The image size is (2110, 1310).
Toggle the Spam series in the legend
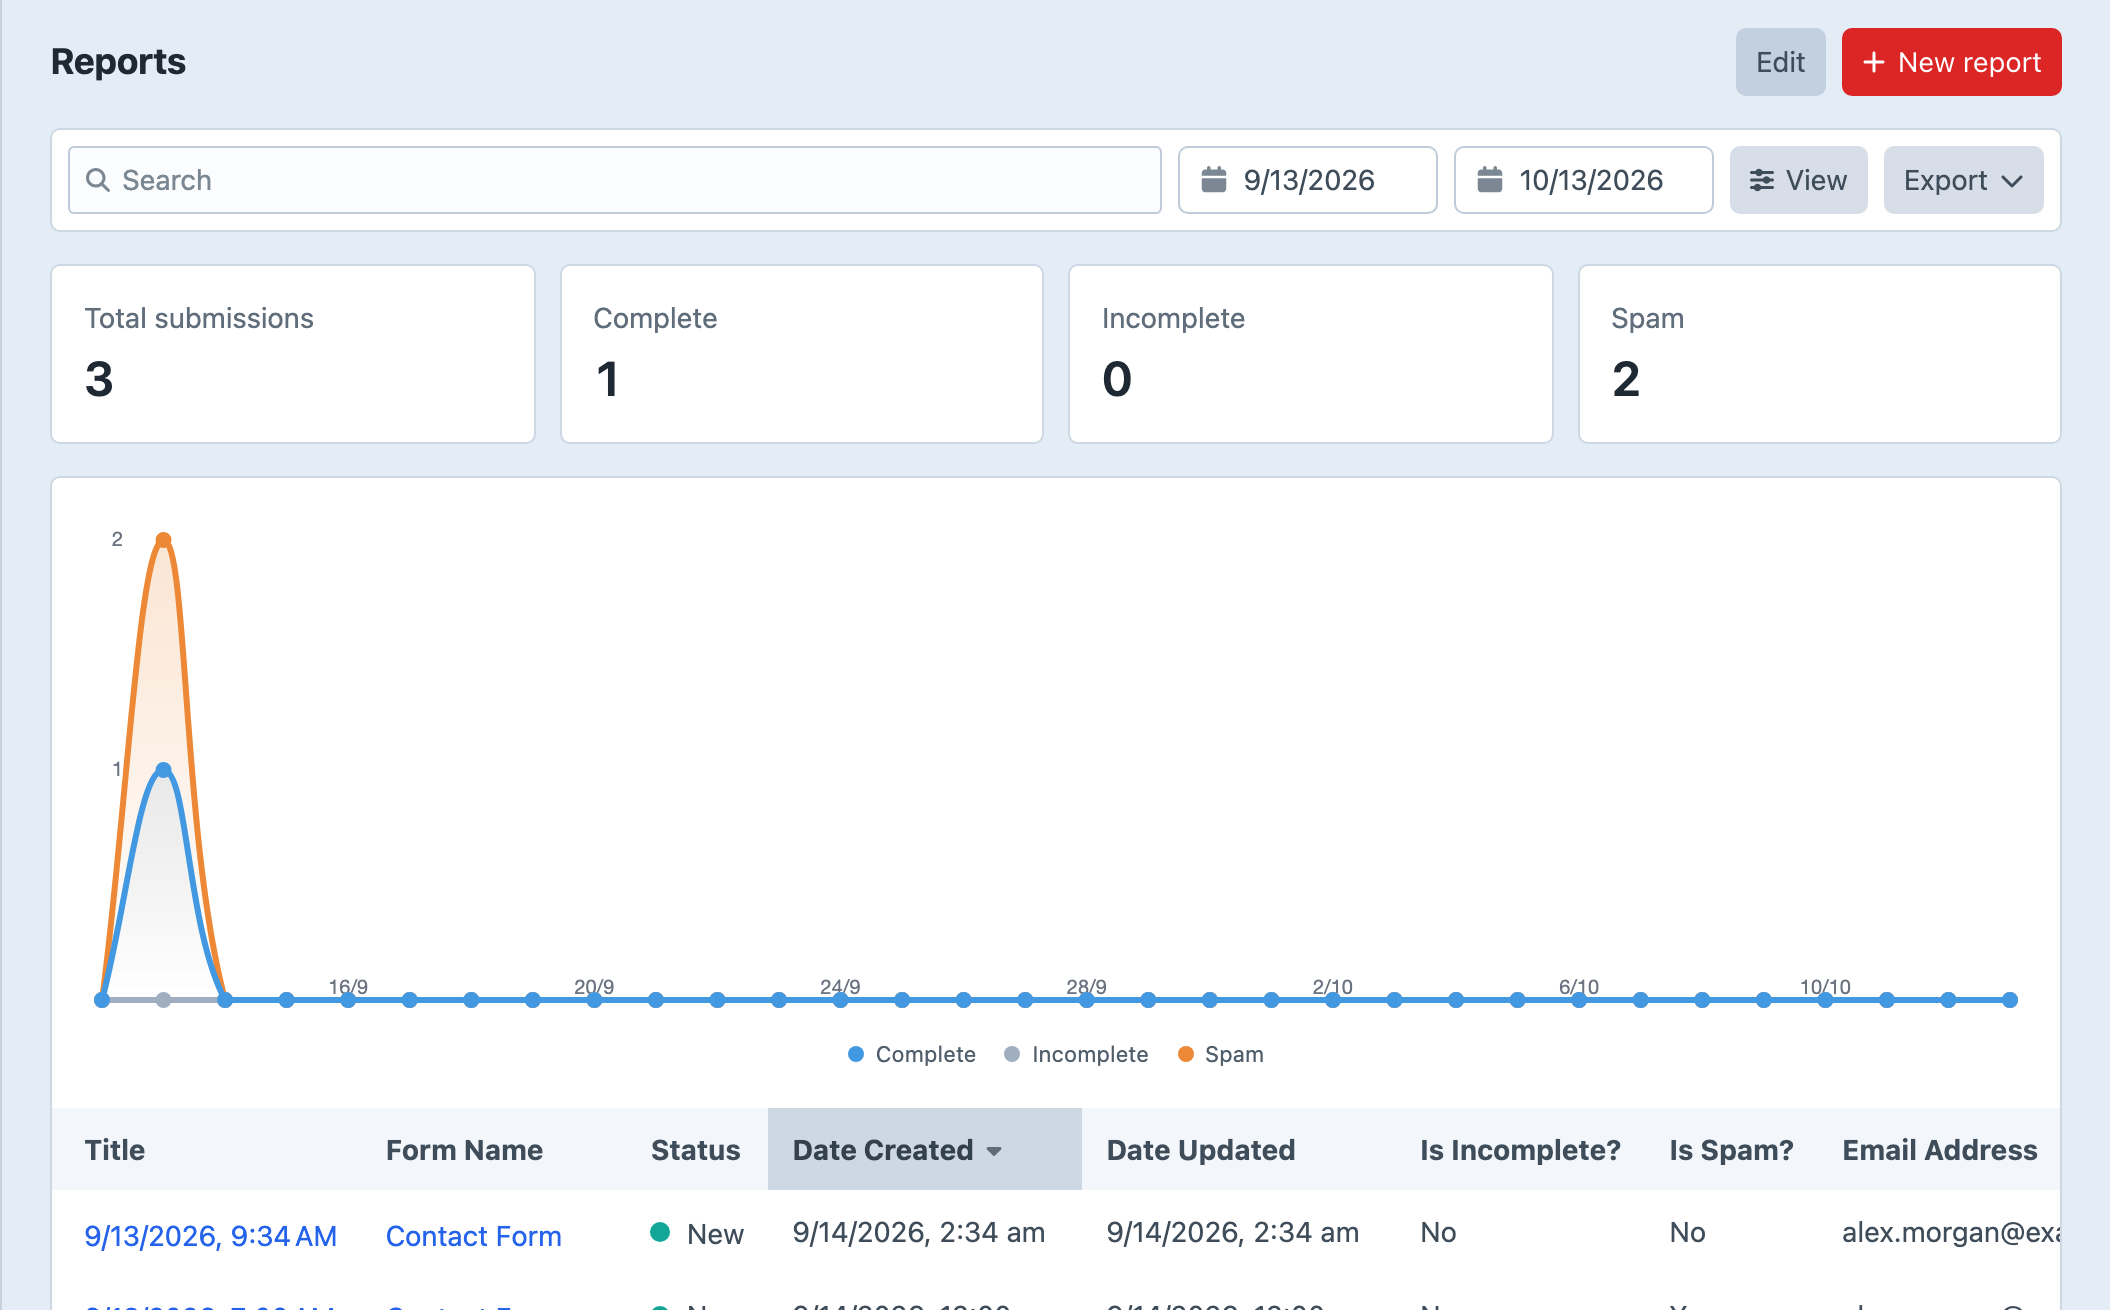[1220, 1054]
